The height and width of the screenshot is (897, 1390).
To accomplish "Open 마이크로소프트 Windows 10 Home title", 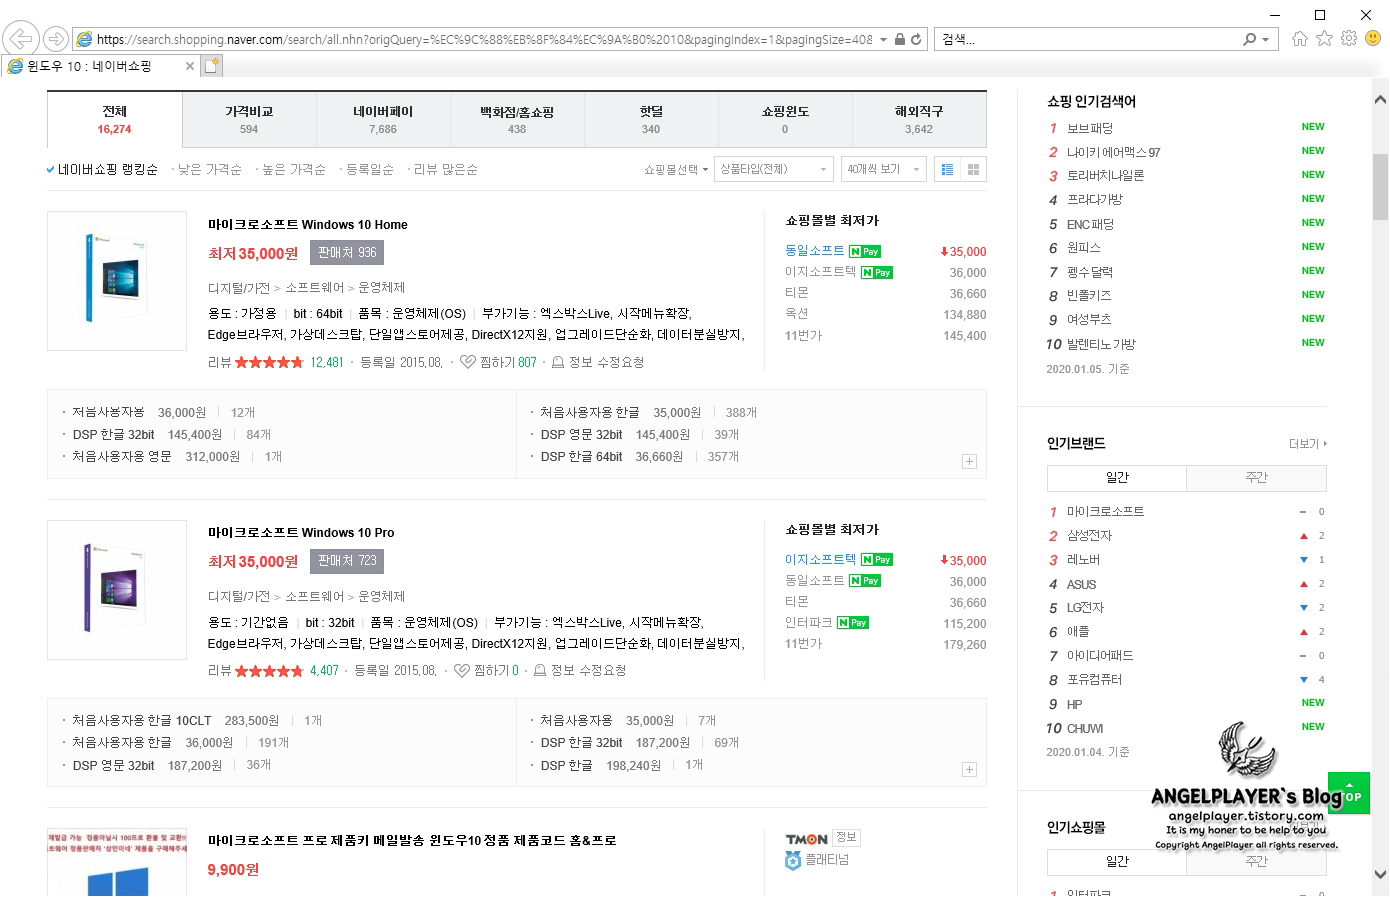I will pyautogui.click(x=308, y=225).
